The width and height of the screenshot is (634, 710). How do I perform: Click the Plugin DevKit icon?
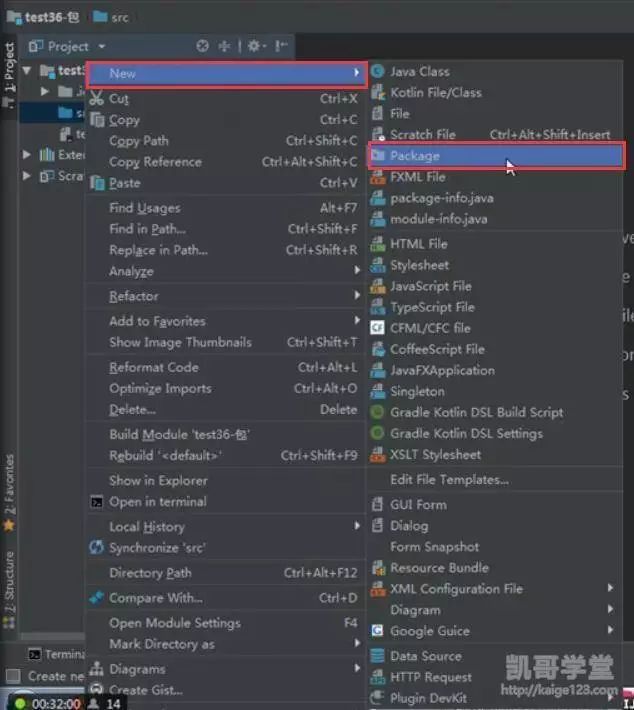(377, 697)
